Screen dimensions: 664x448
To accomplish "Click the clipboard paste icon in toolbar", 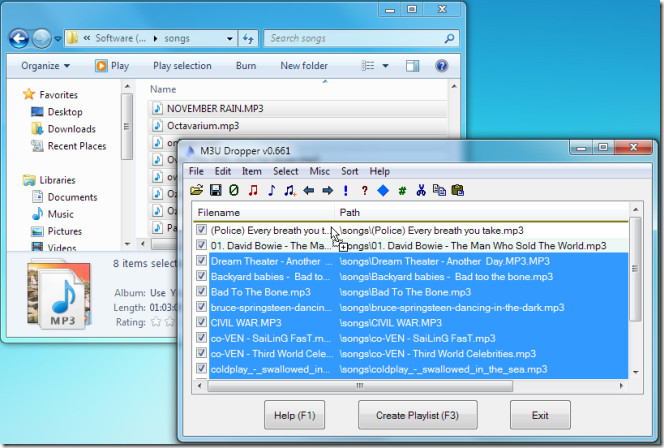I will coord(458,190).
